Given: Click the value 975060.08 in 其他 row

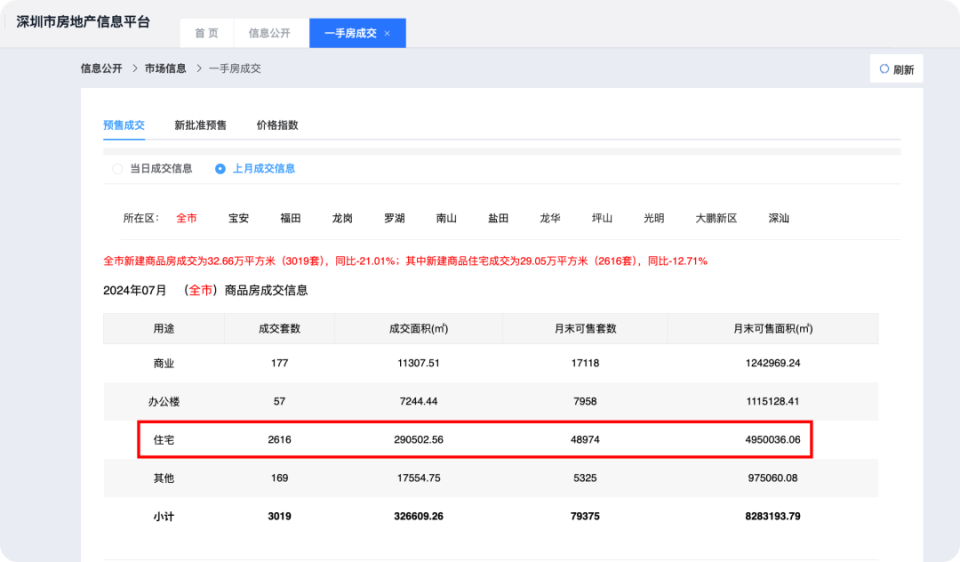Looking at the screenshot, I should point(773,478).
